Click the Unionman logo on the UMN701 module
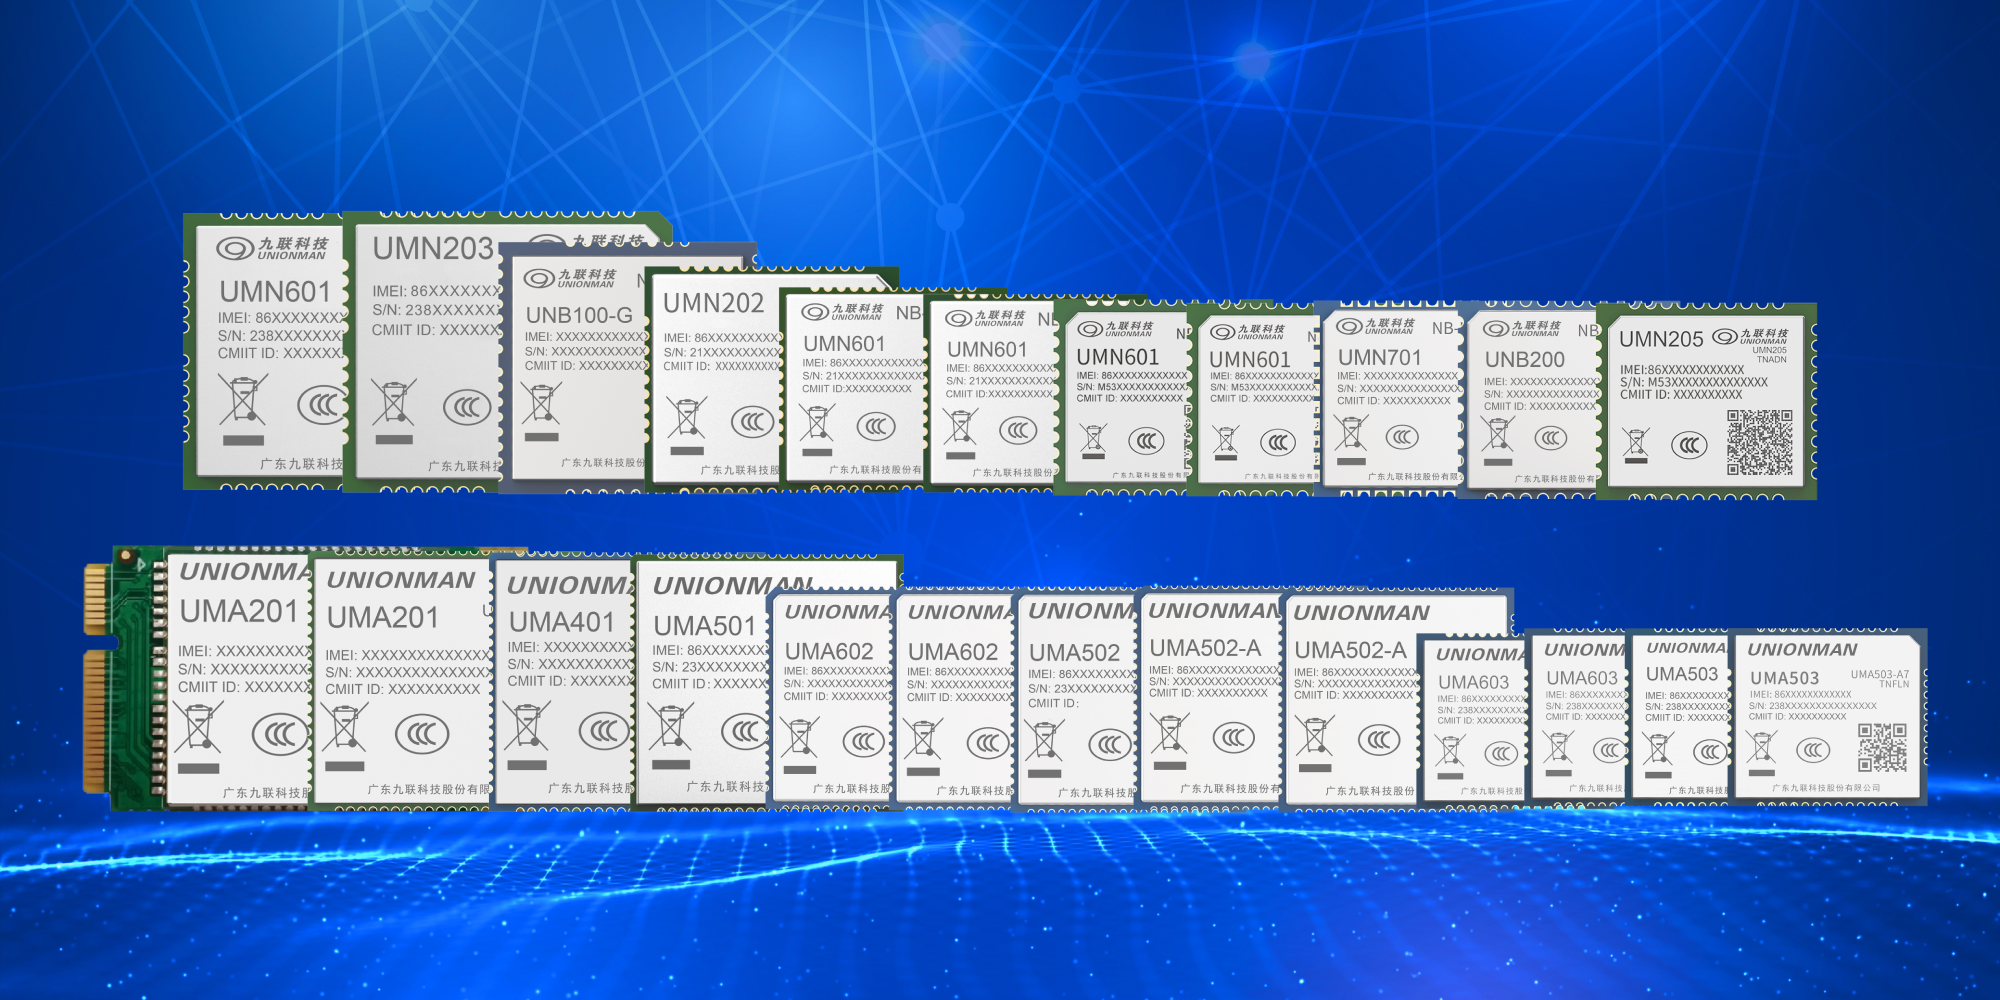 point(1376,326)
